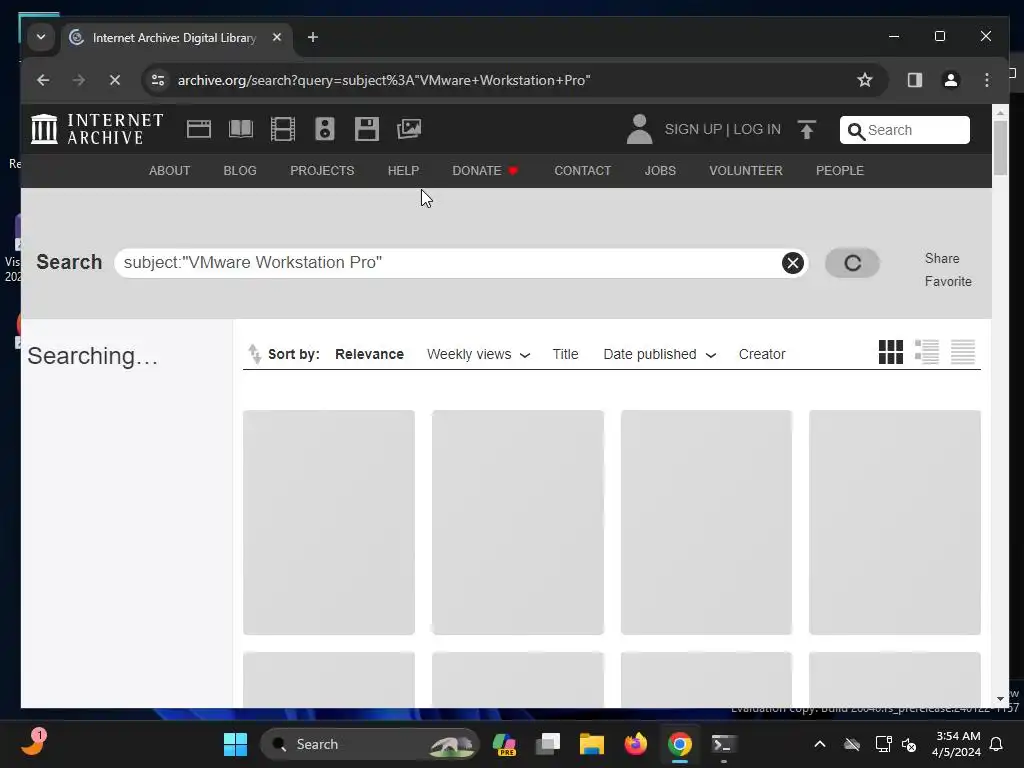The height and width of the screenshot is (768, 1024).
Task: Open the ABOUT menu item
Action: (169, 170)
